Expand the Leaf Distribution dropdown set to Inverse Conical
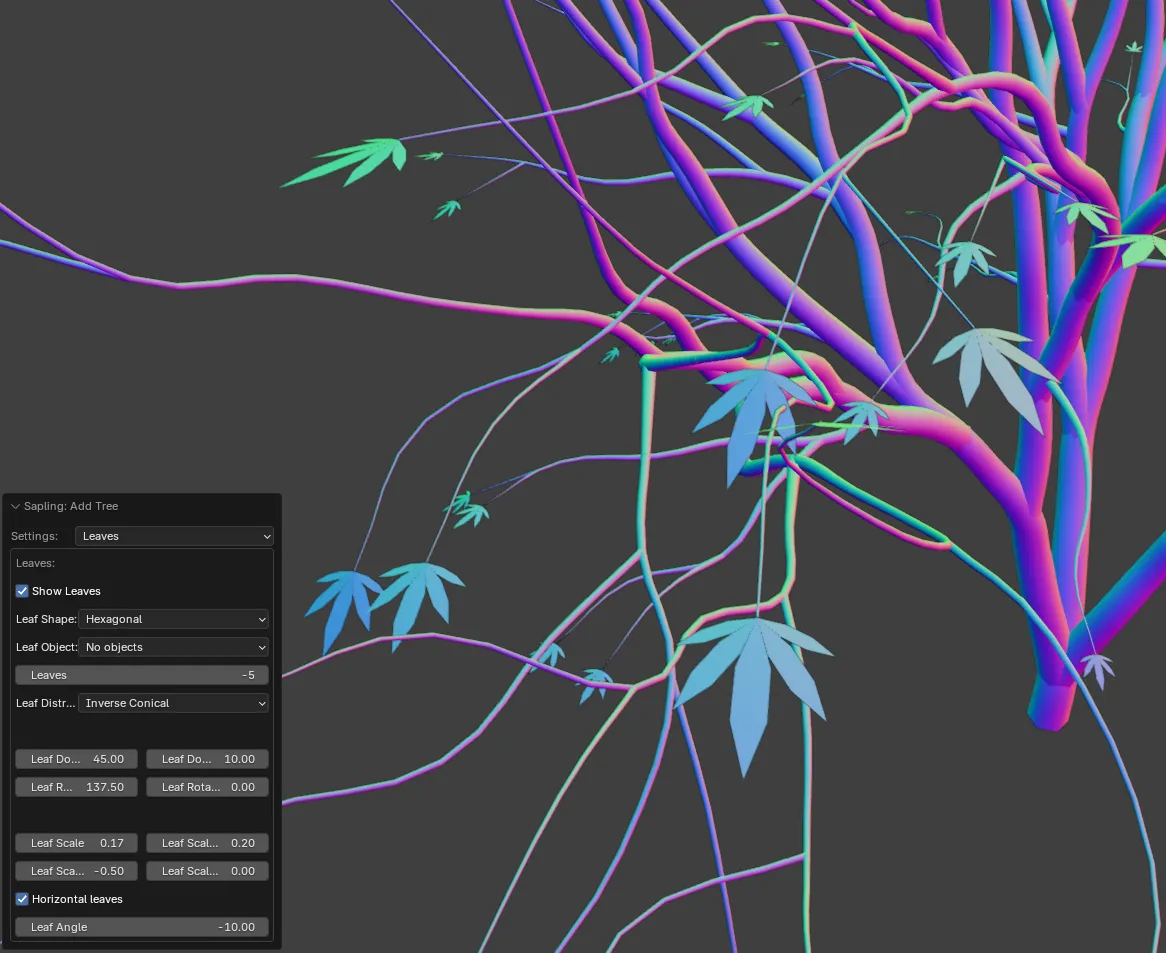The width and height of the screenshot is (1166, 953). point(174,703)
